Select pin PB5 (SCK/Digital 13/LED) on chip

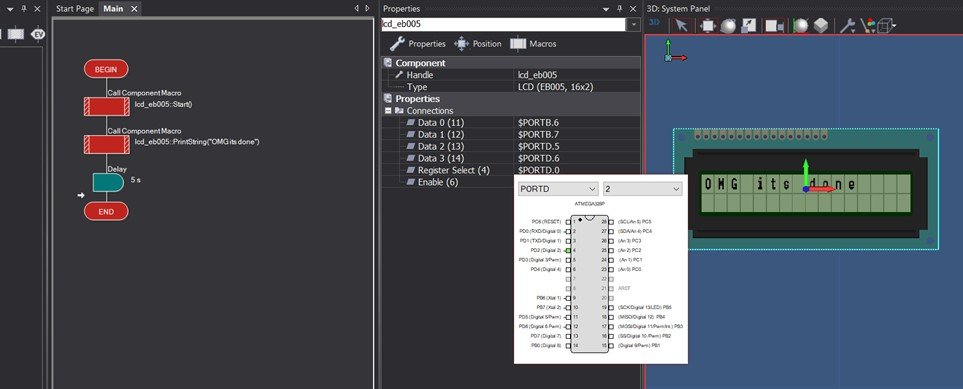pyautogui.click(x=611, y=307)
